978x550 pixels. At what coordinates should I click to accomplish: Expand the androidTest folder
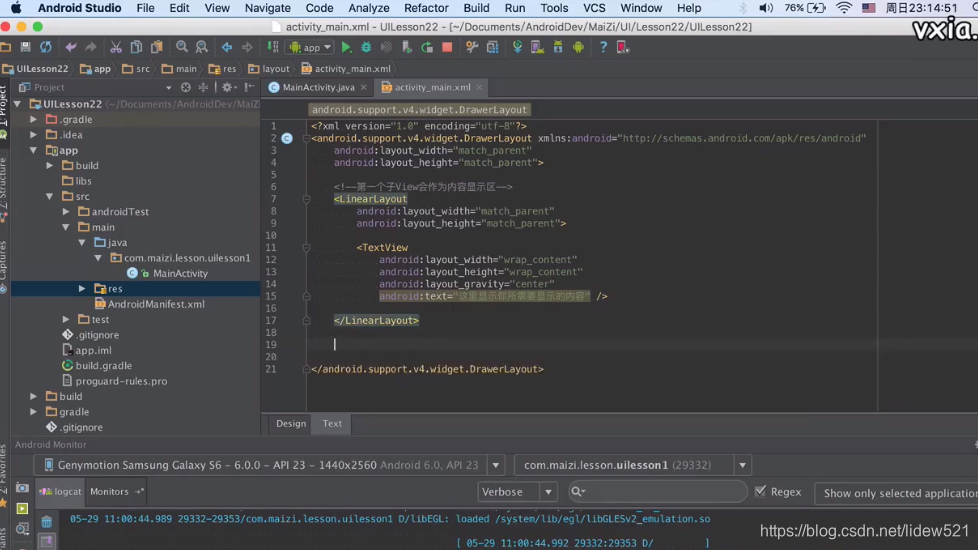(x=66, y=211)
